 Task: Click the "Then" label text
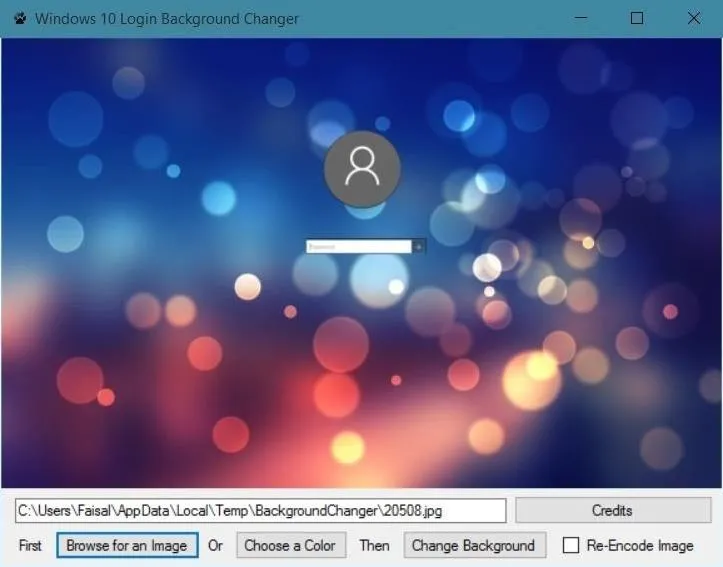374,546
